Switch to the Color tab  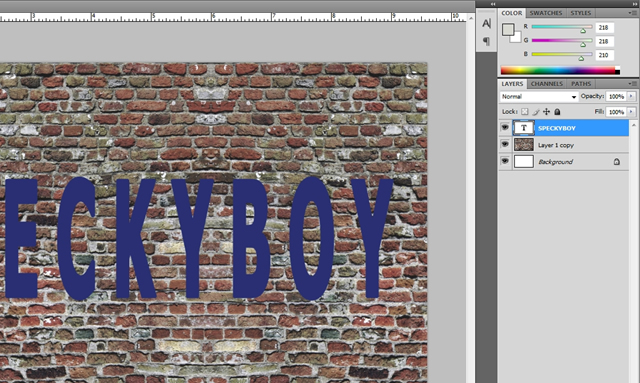pyautogui.click(x=511, y=13)
